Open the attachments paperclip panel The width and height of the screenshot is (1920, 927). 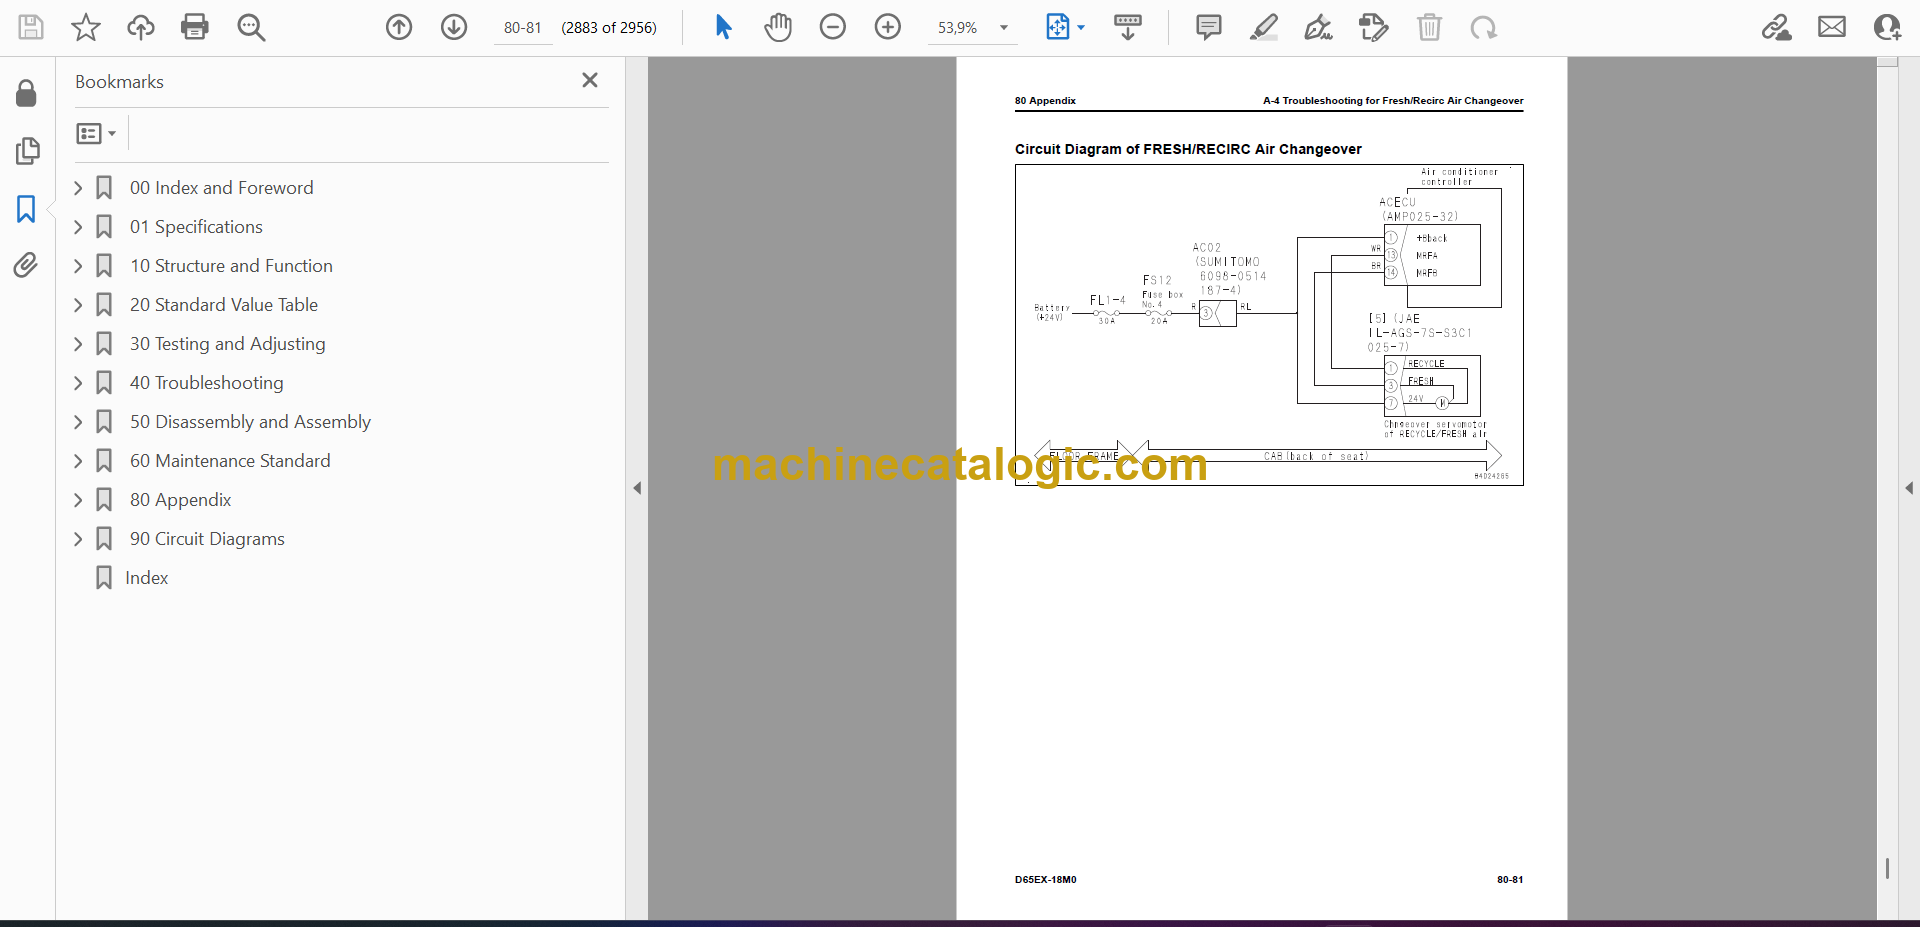pos(27,265)
